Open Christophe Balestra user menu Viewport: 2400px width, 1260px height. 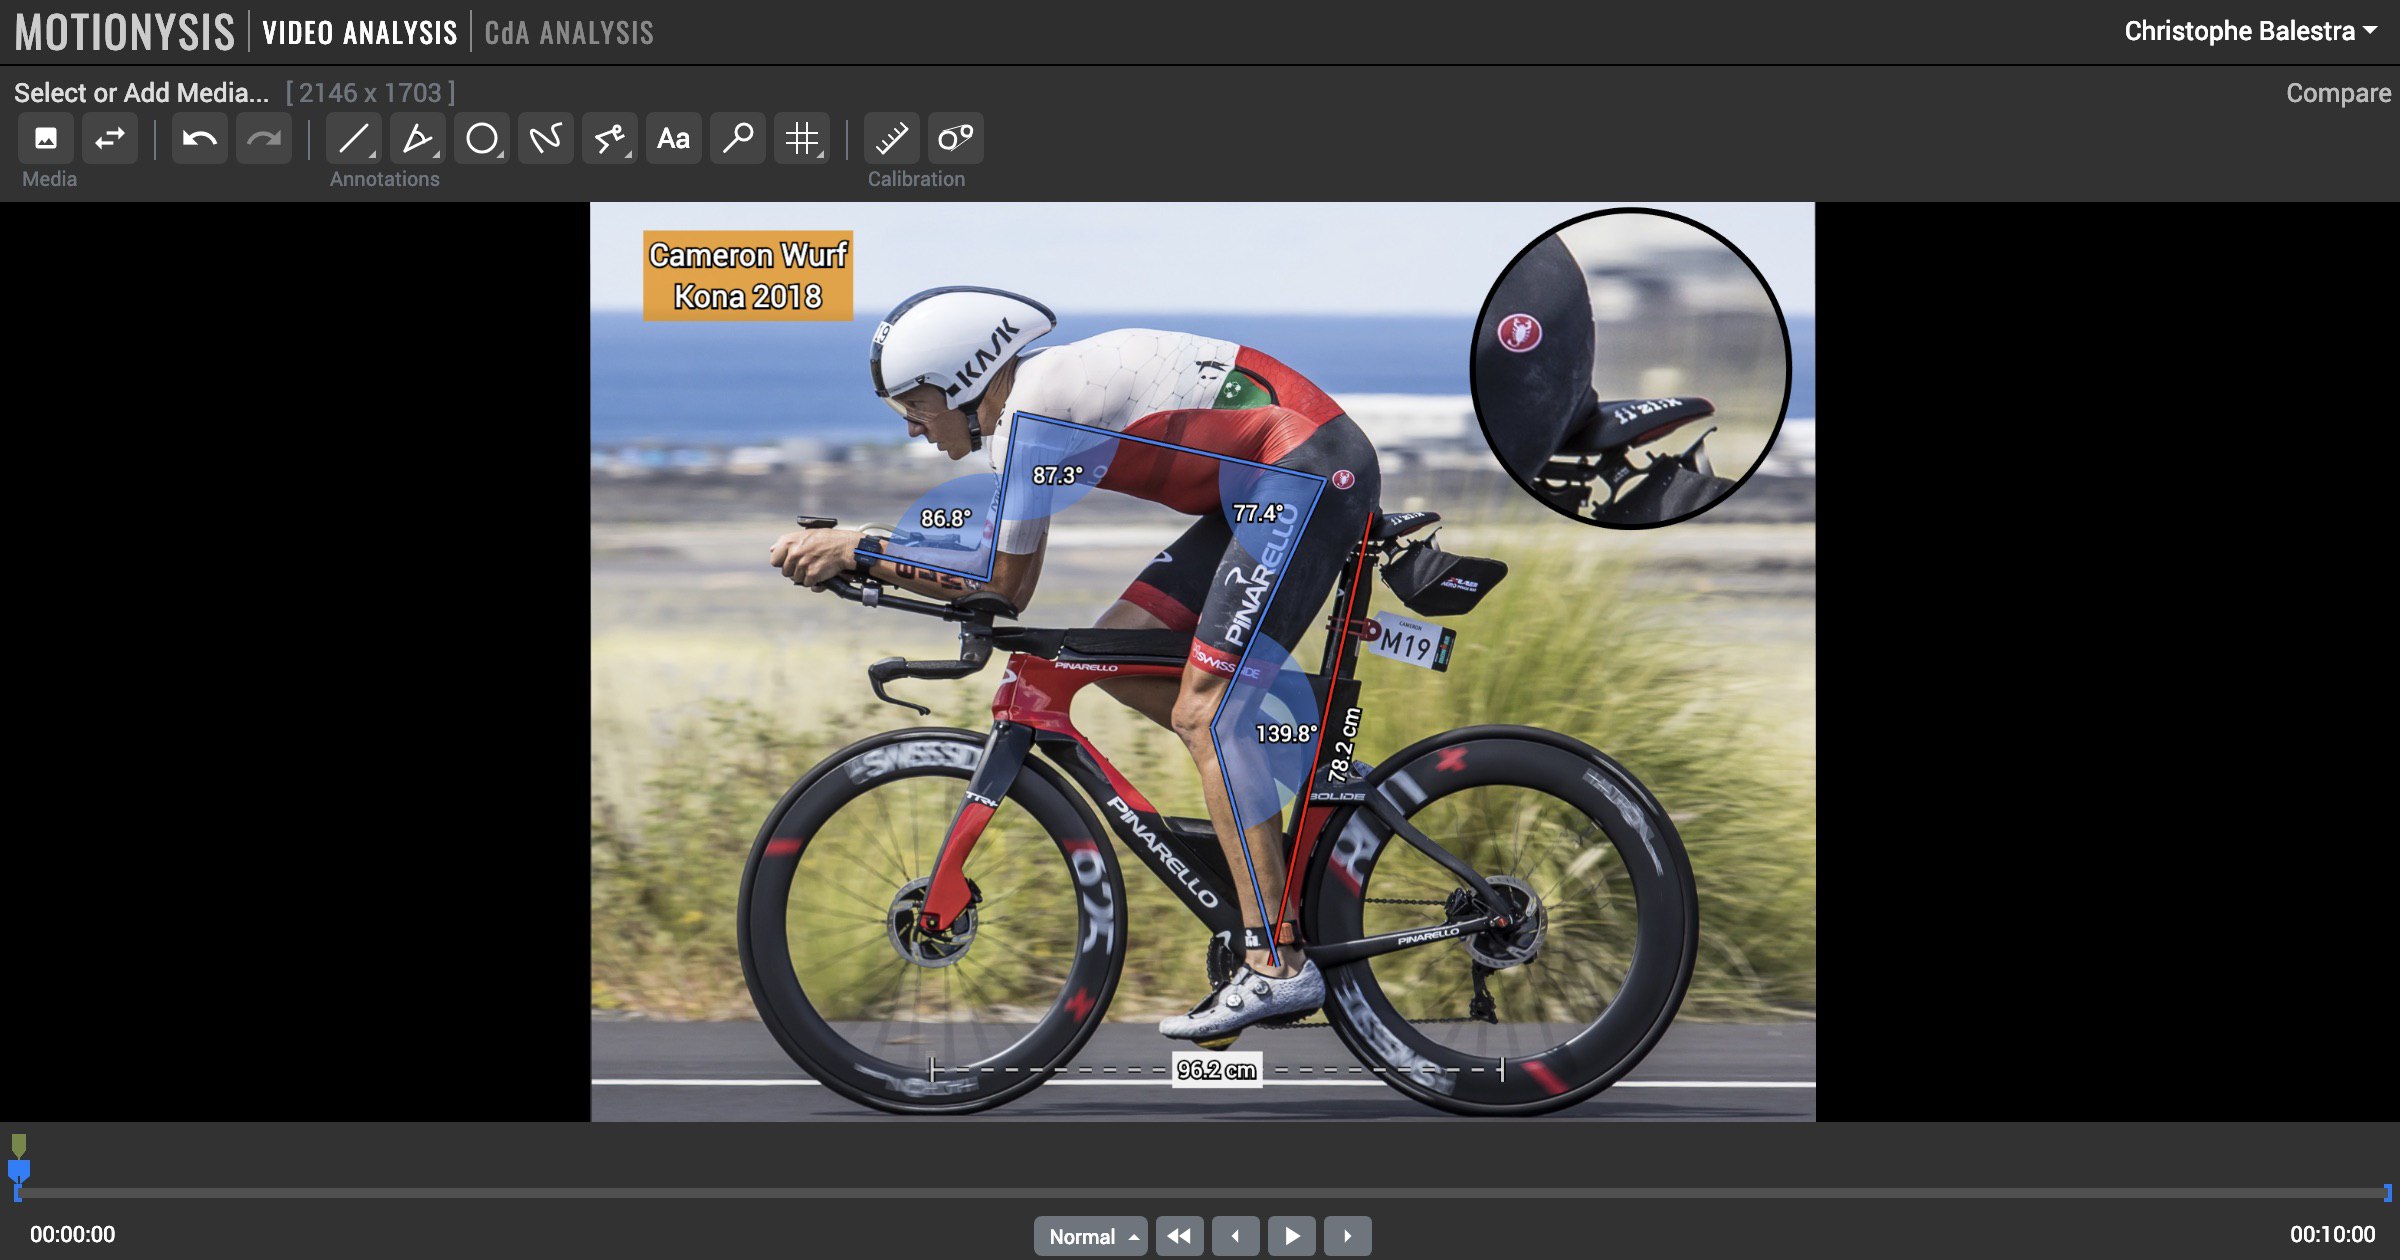tap(2250, 31)
